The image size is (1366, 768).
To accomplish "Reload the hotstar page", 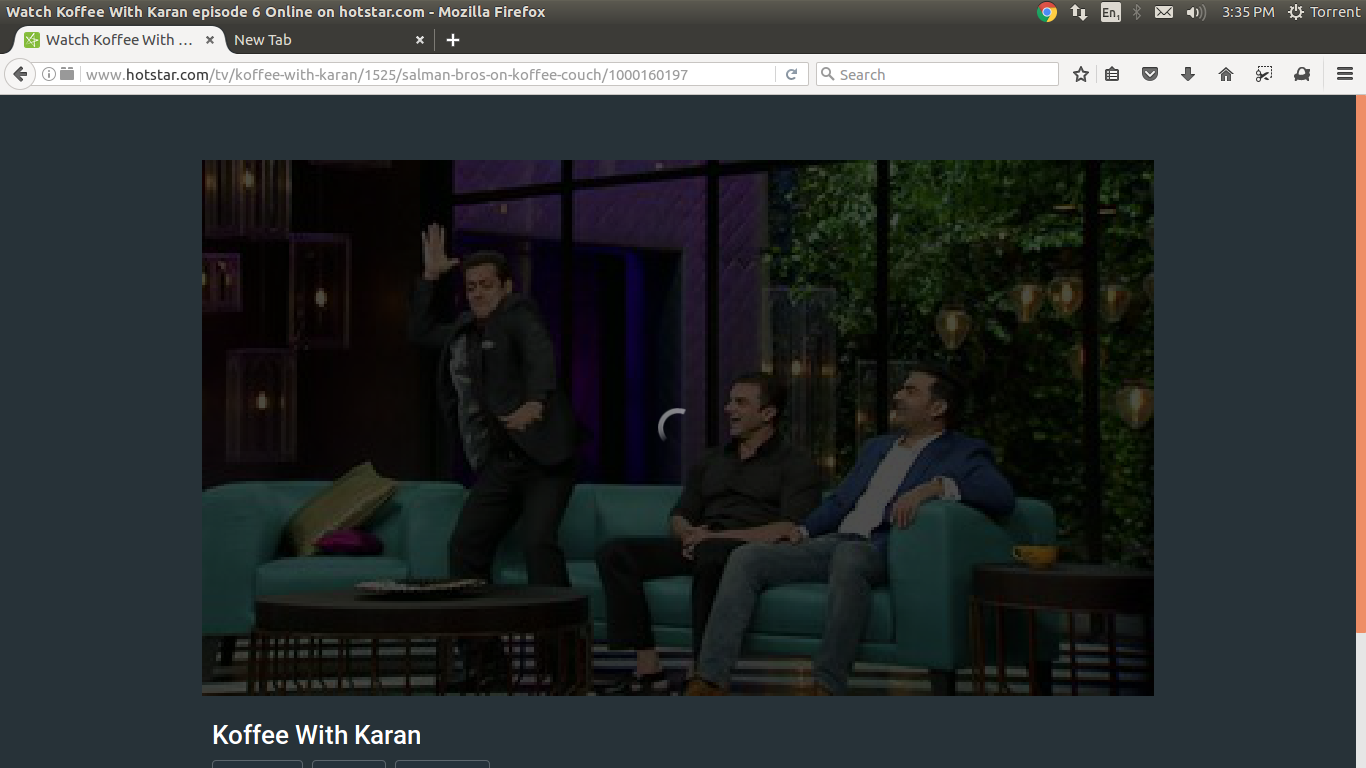I will [791, 74].
